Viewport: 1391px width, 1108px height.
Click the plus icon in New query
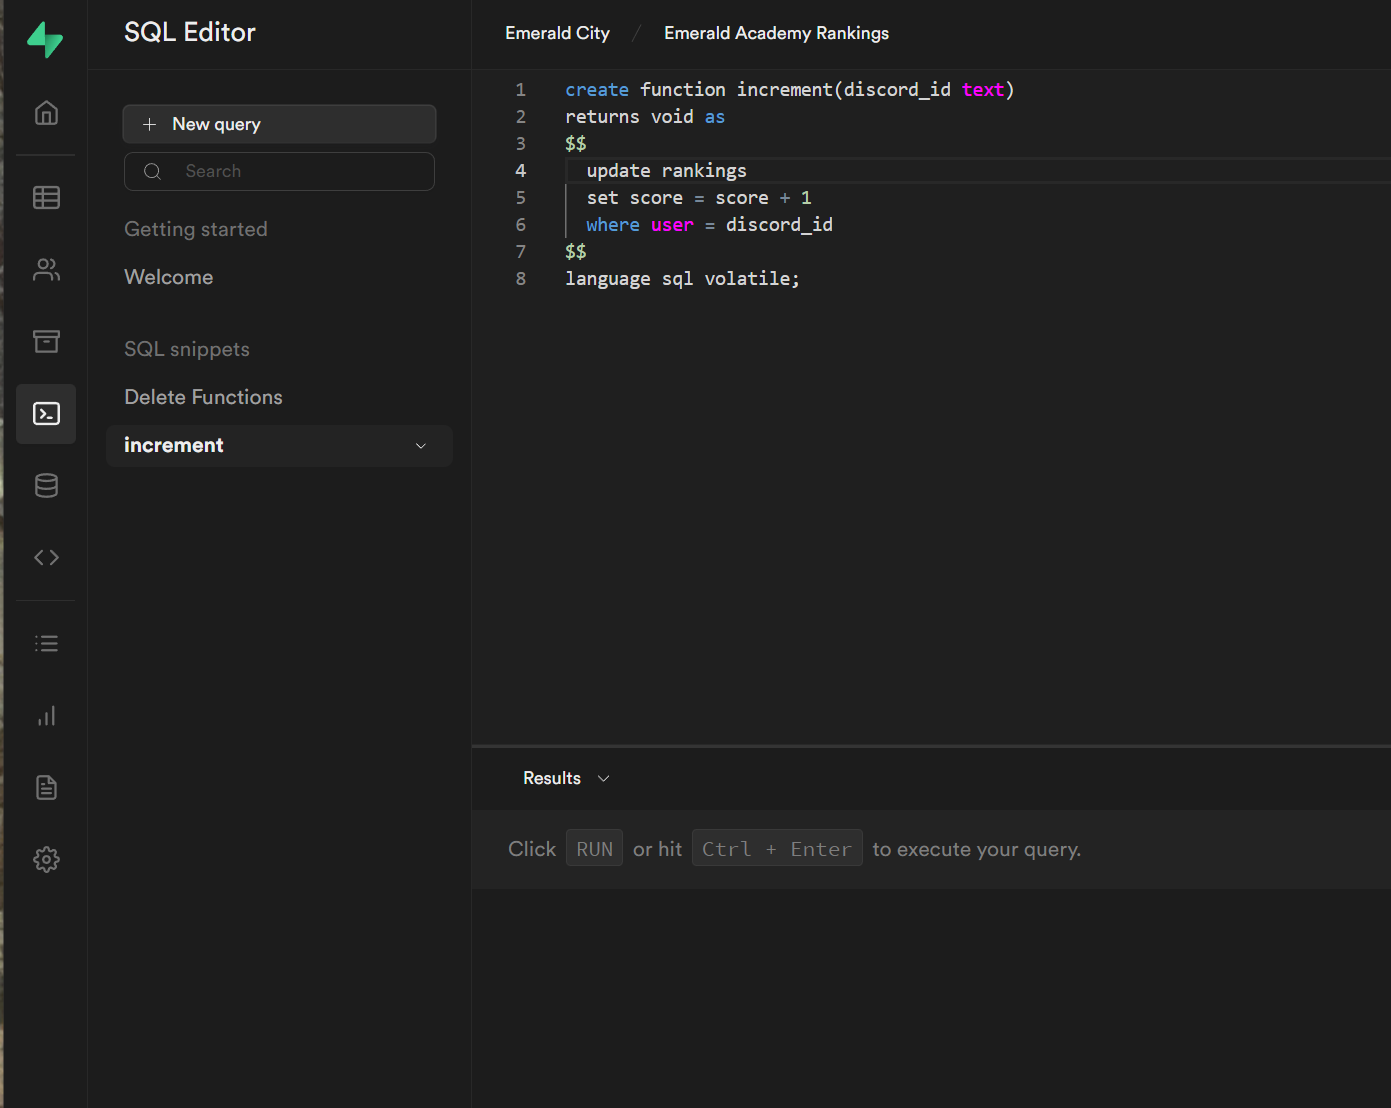pos(149,124)
